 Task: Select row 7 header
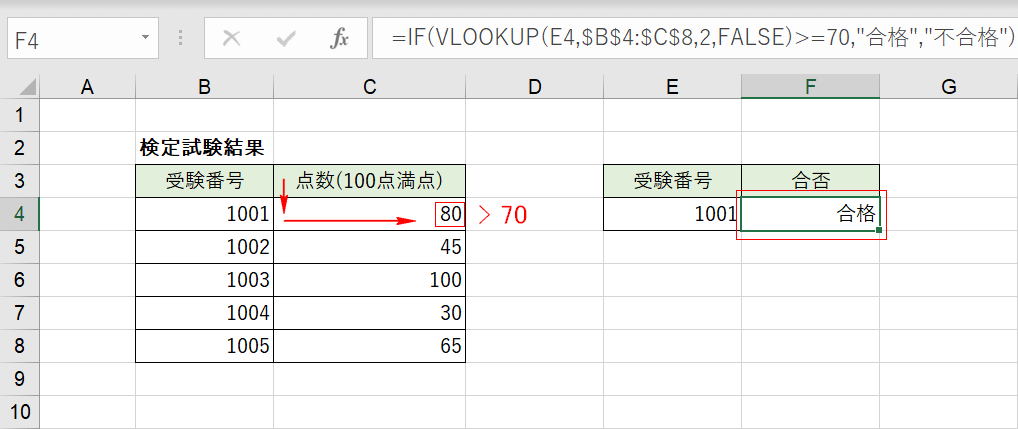click(20, 313)
